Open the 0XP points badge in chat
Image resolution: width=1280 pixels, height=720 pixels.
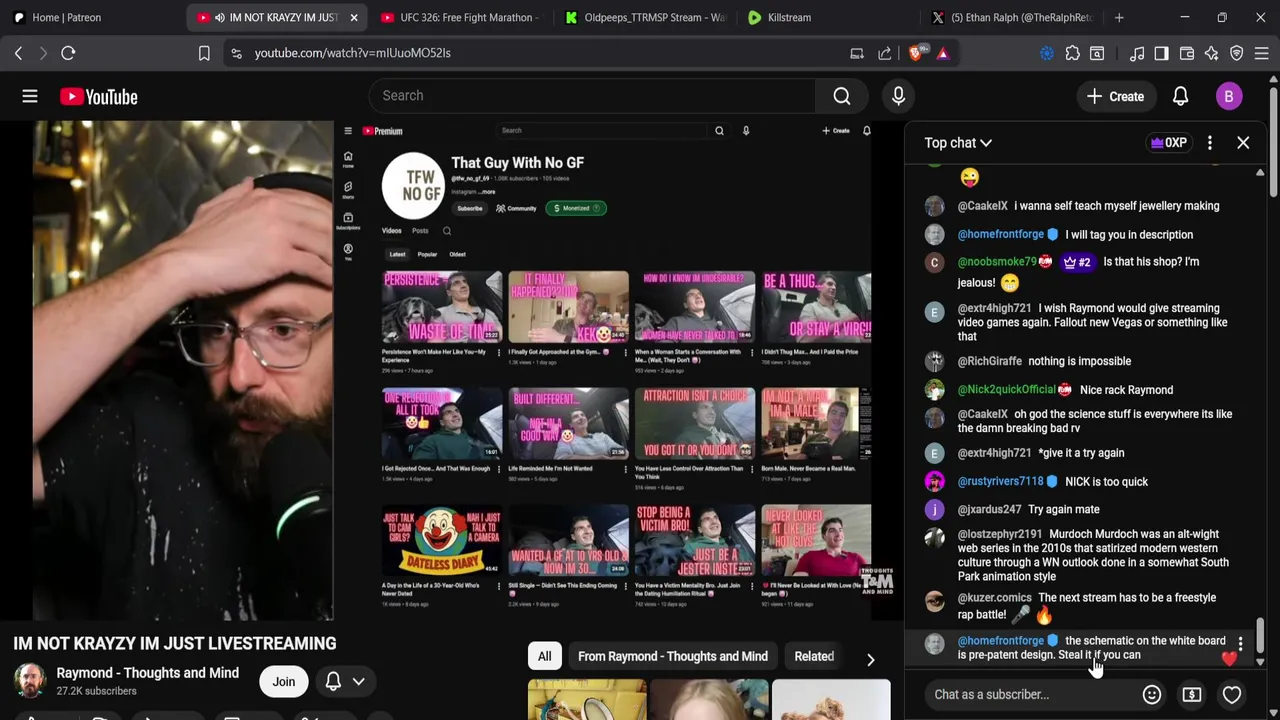pyautogui.click(x=1168, y=143)
